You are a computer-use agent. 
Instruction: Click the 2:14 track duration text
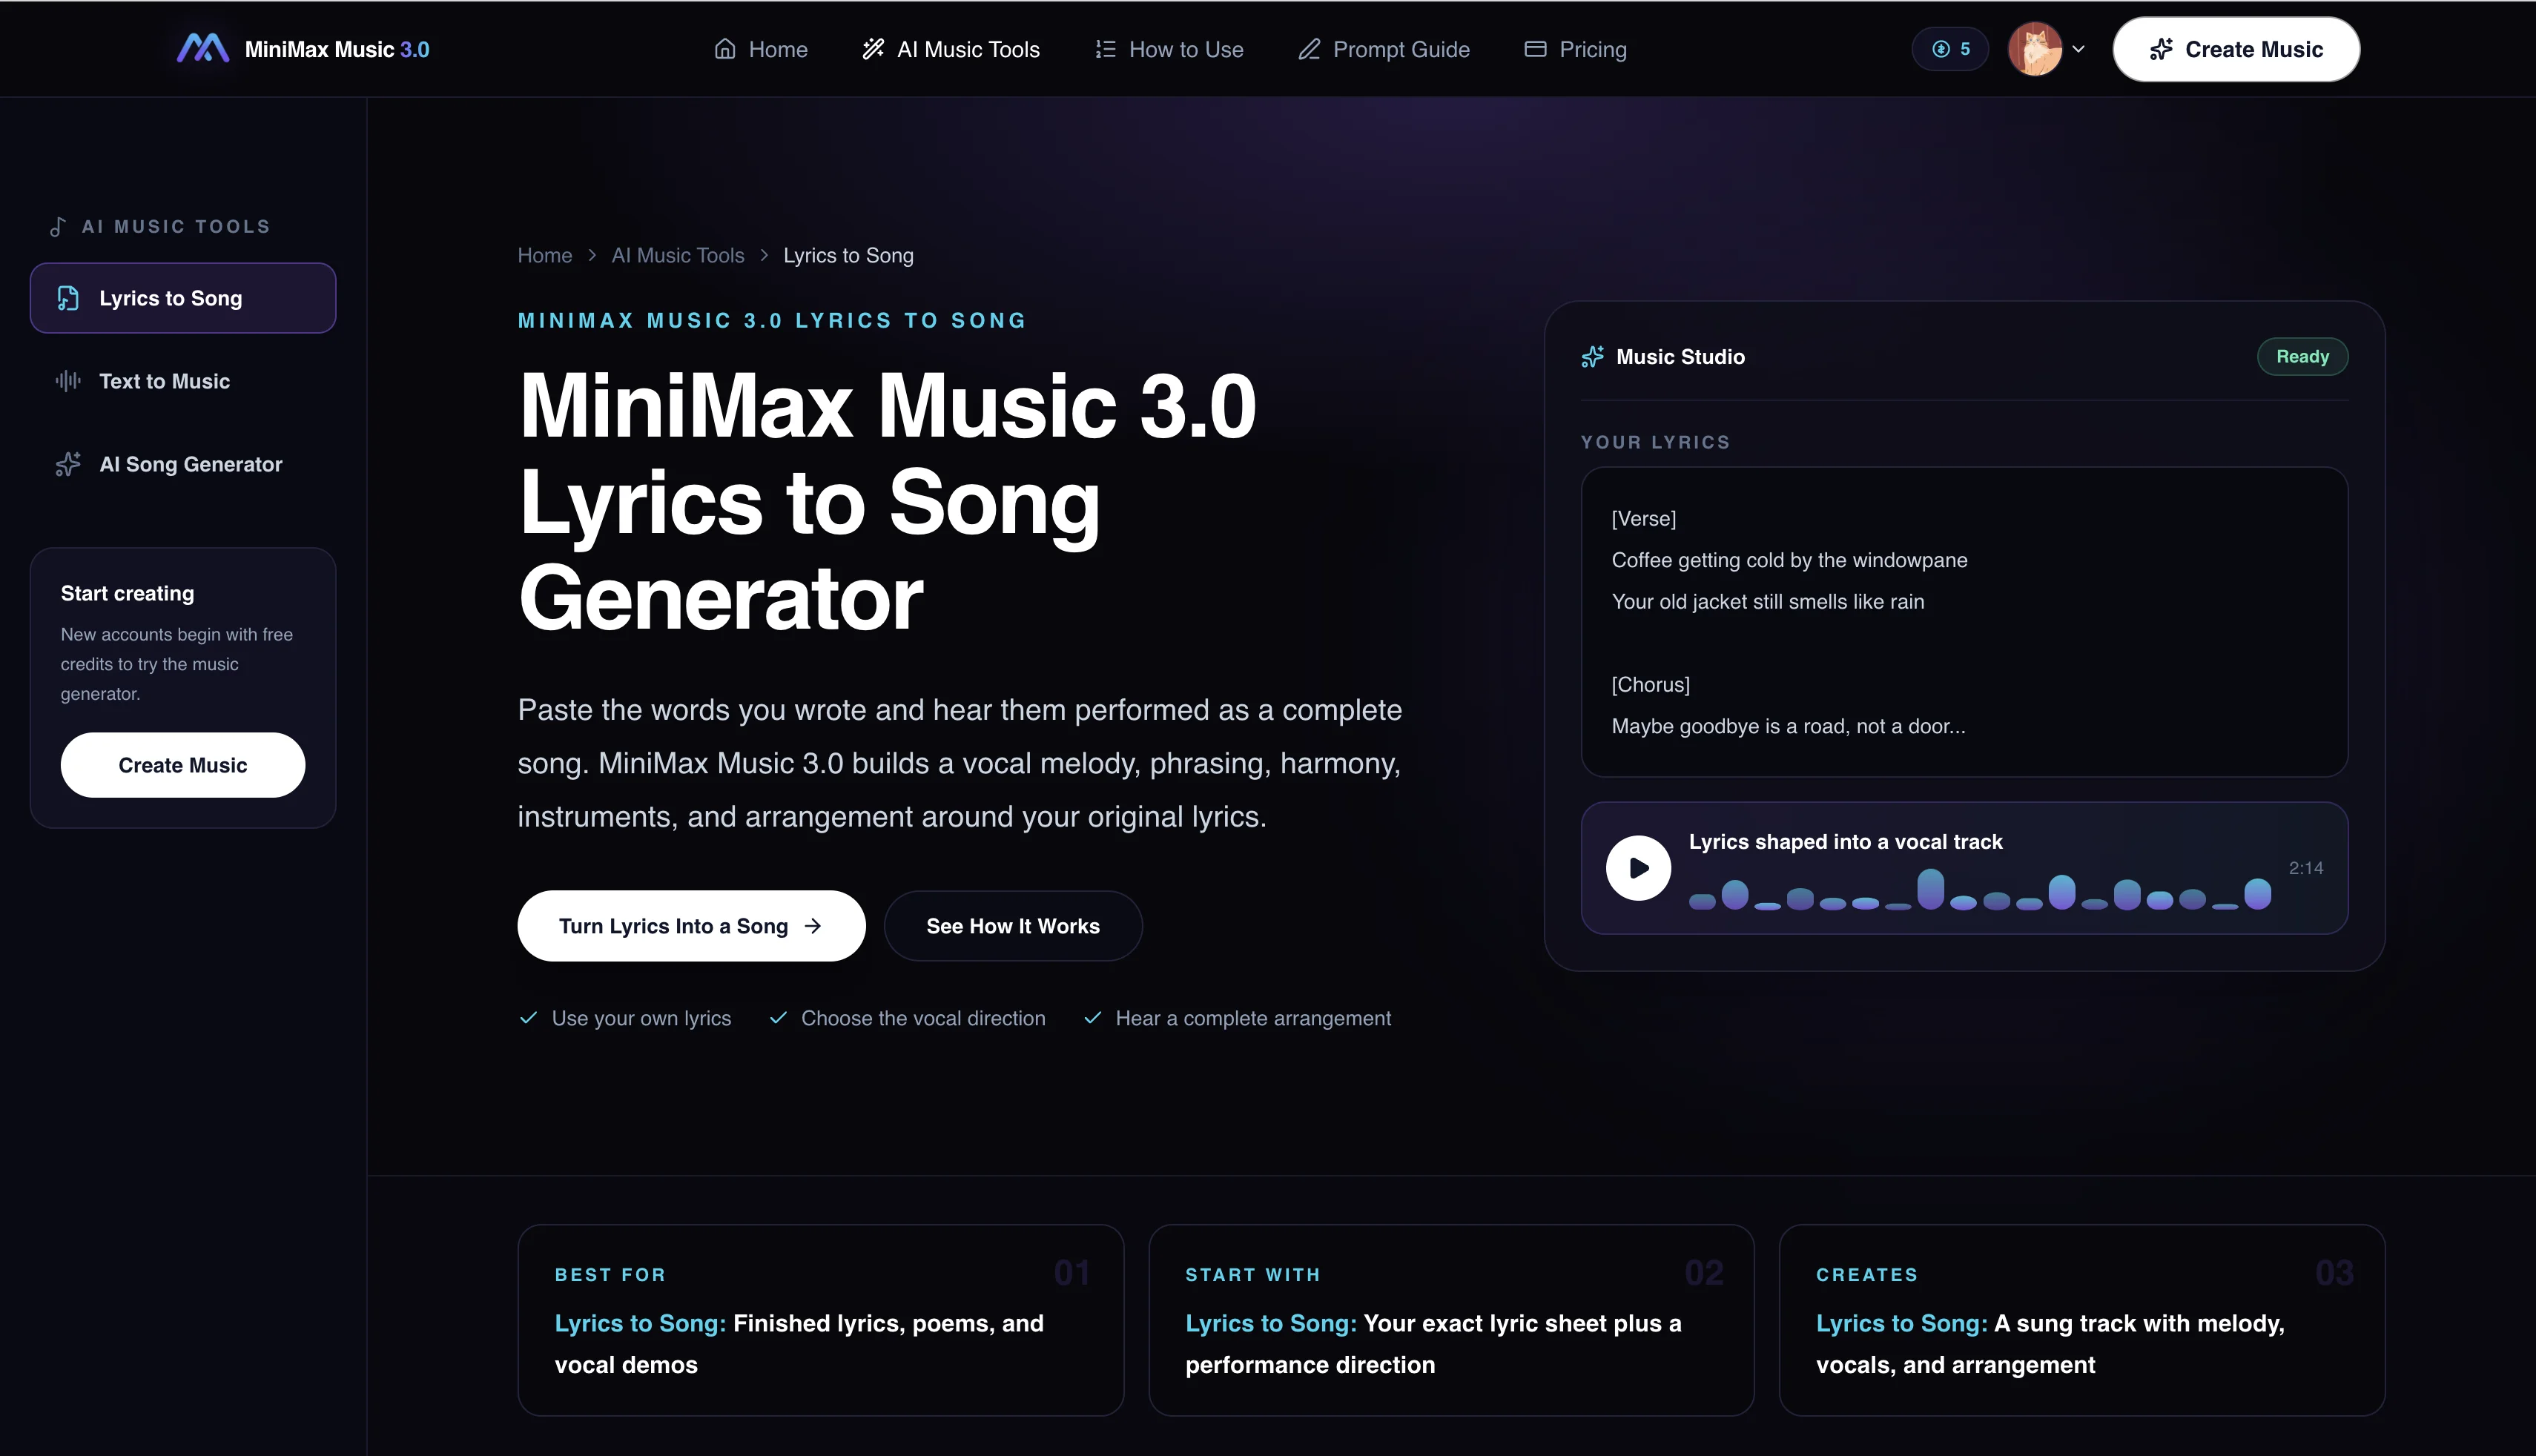coord(2306,868)
